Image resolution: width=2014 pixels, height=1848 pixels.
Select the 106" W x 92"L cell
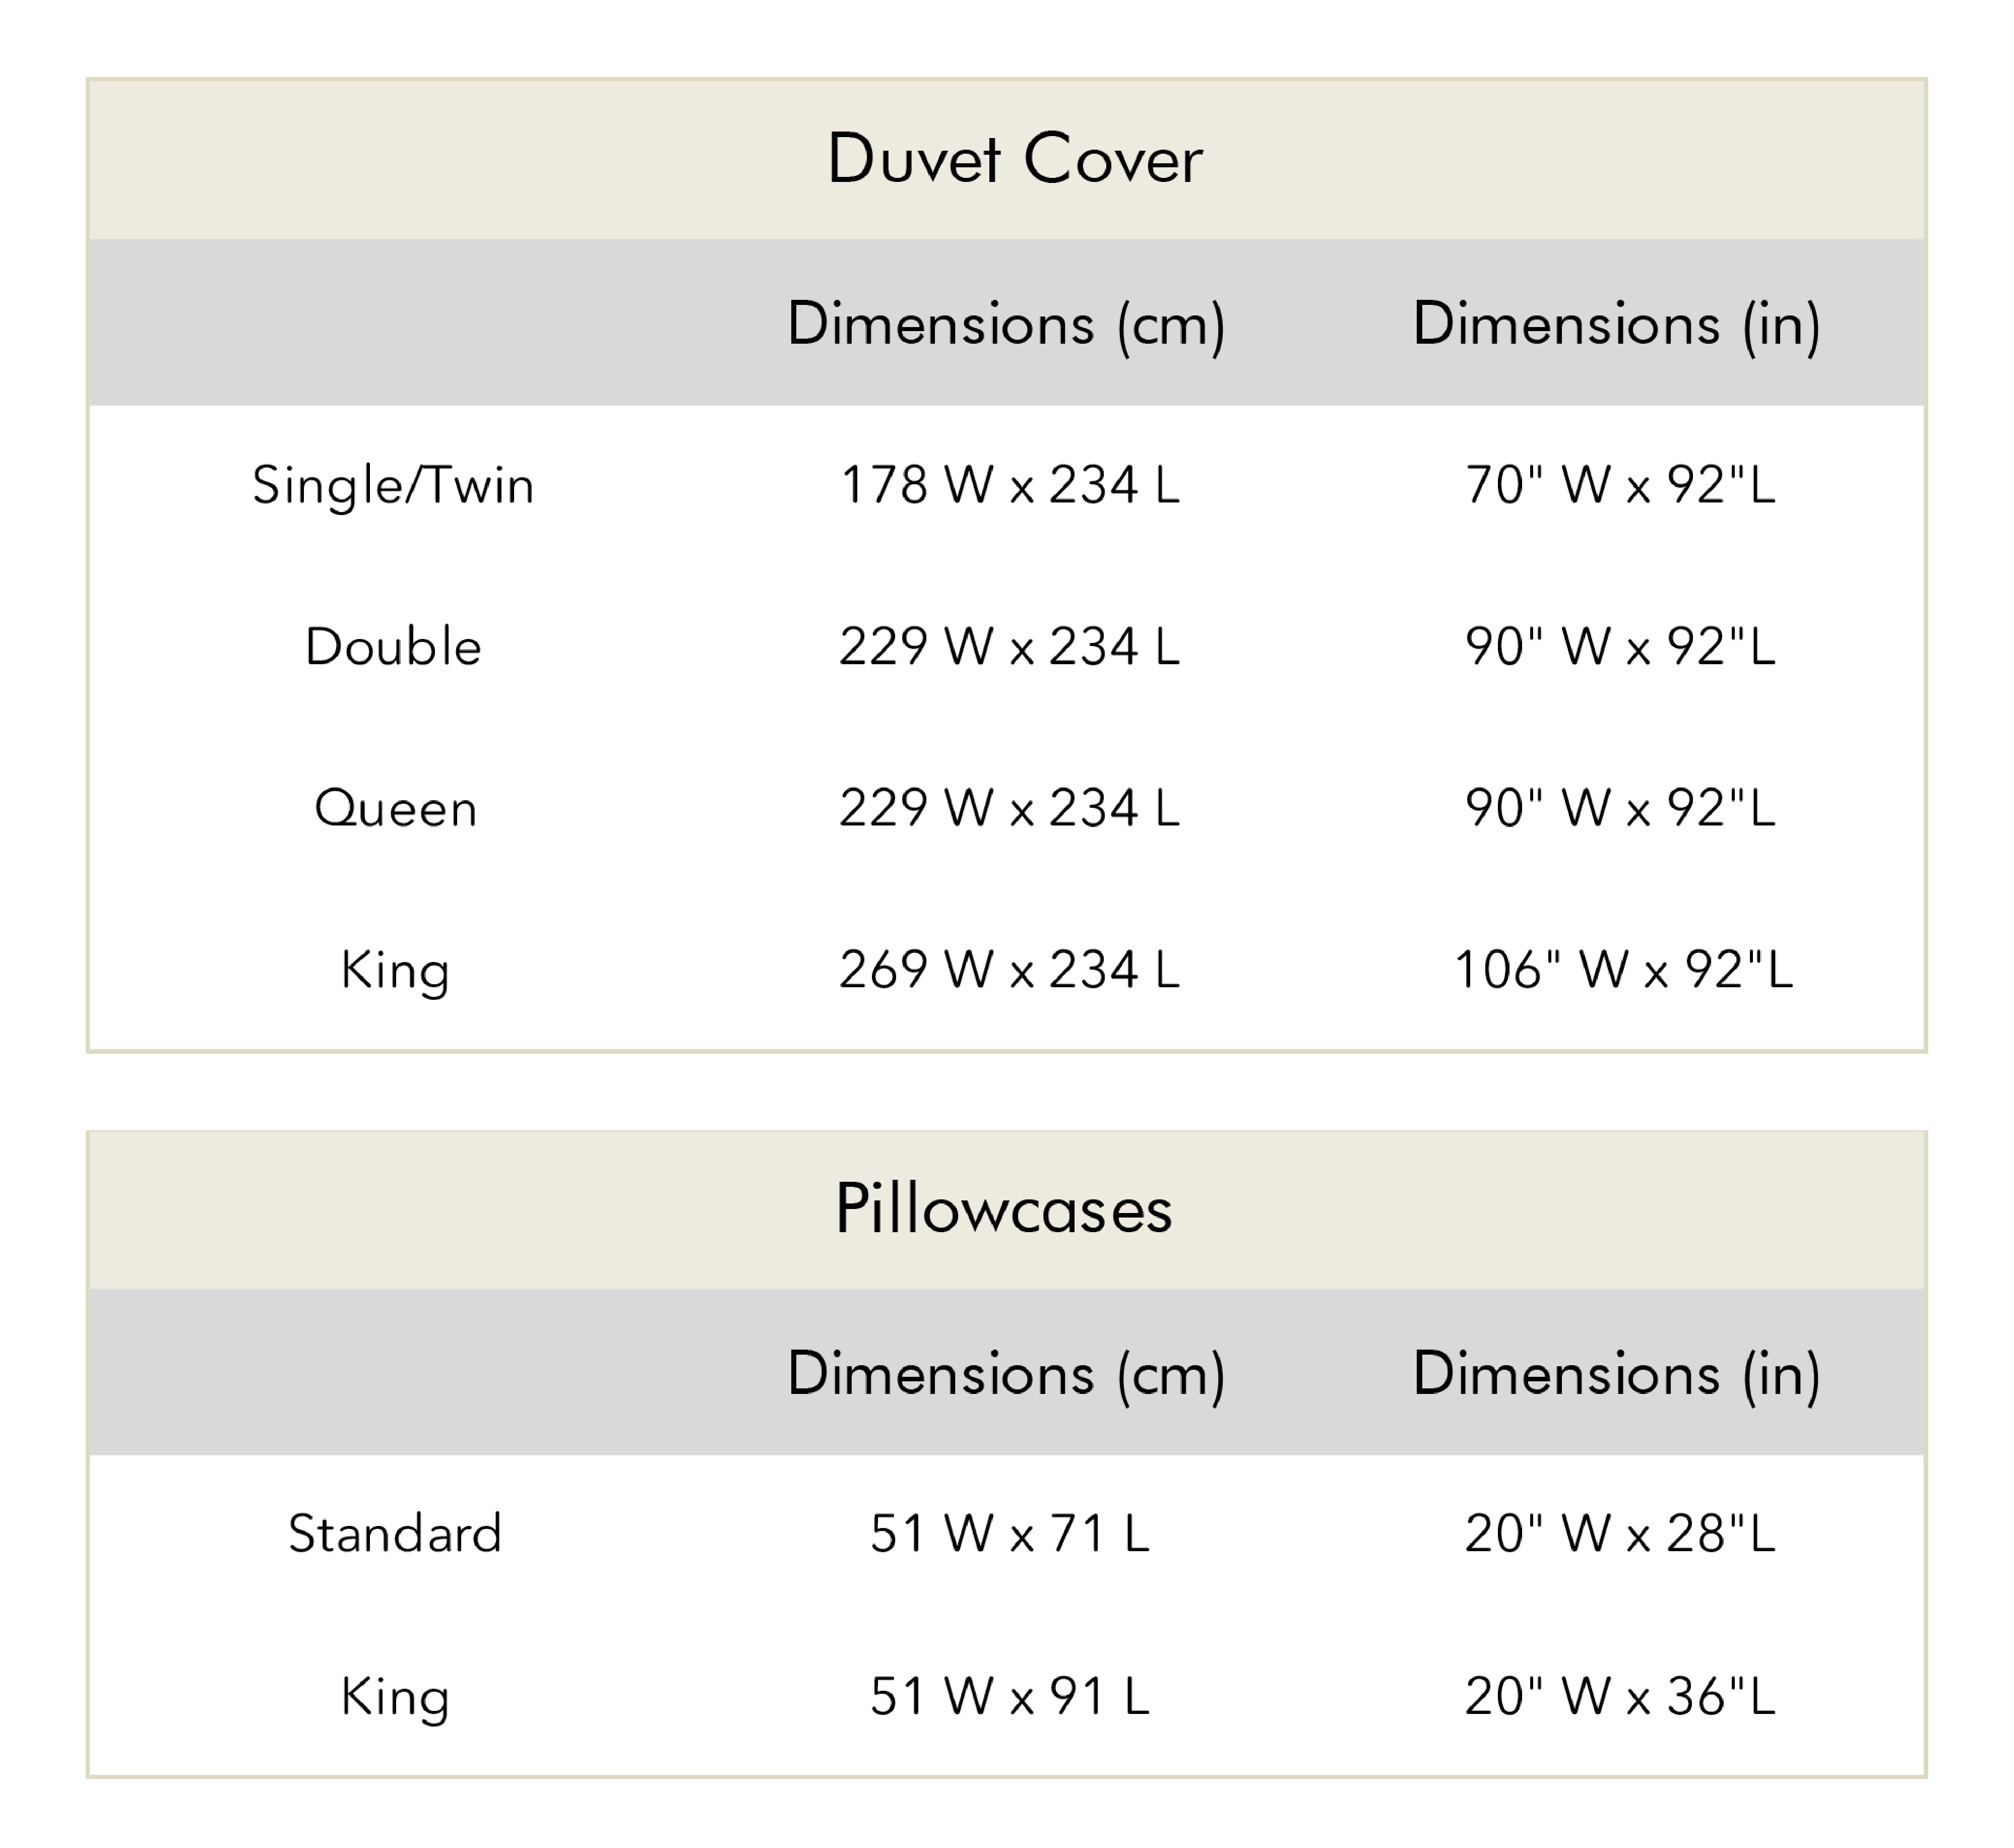pos(1623,970)
